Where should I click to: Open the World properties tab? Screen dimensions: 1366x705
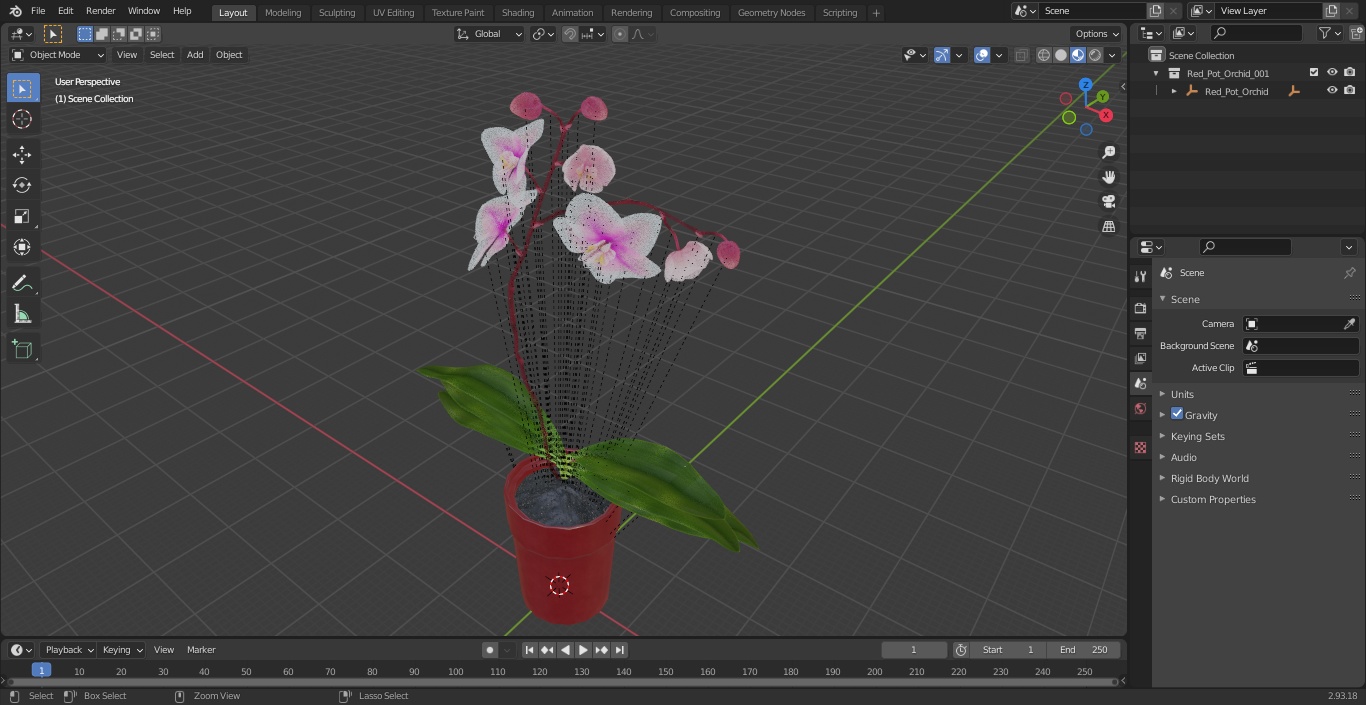click(x=1140, y=408)
